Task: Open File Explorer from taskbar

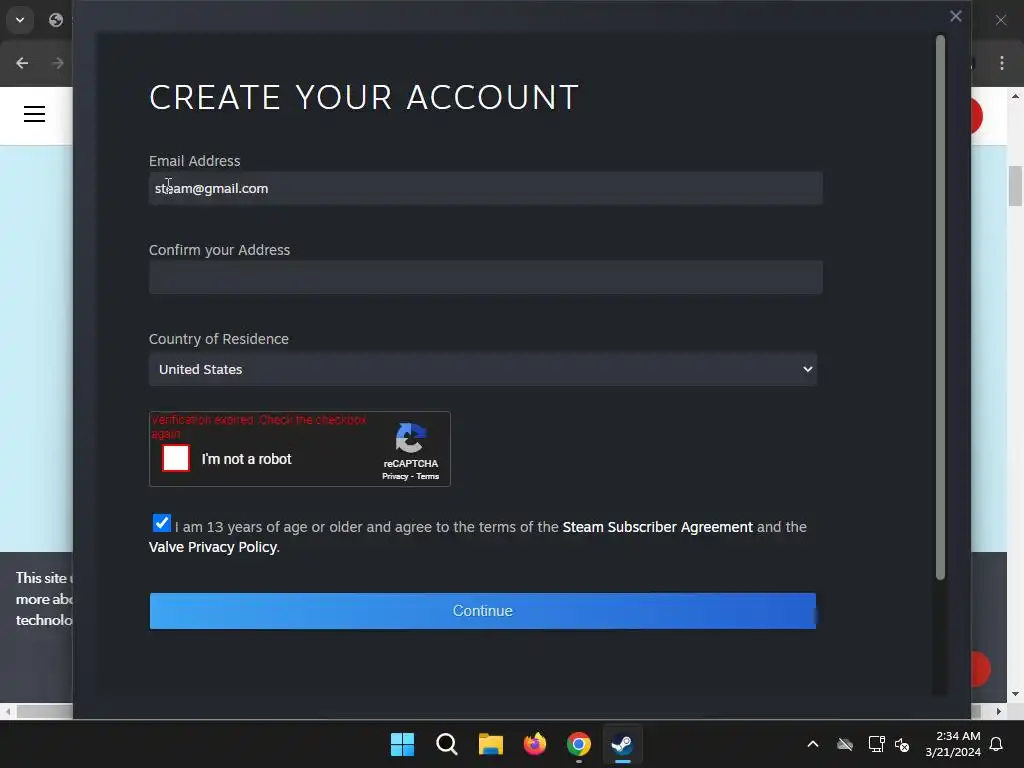Action: pyautogui.click(x=490, y=744)
